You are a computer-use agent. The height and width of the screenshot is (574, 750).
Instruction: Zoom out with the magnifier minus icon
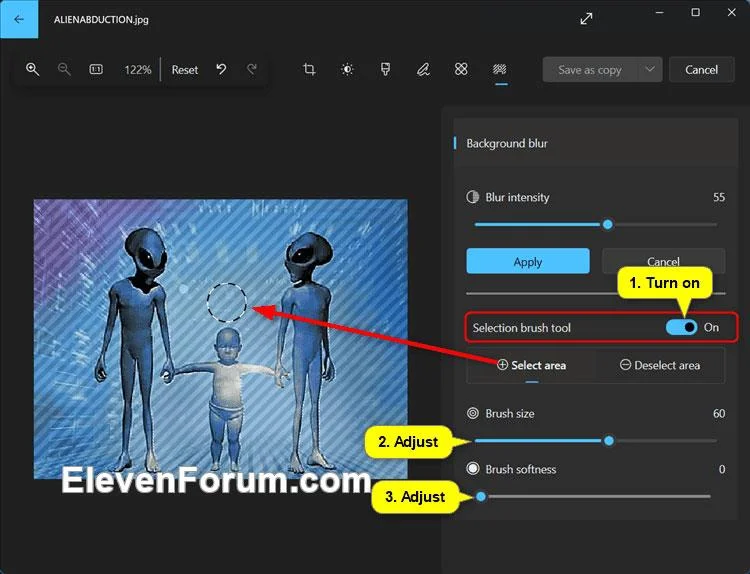(64, 69)
